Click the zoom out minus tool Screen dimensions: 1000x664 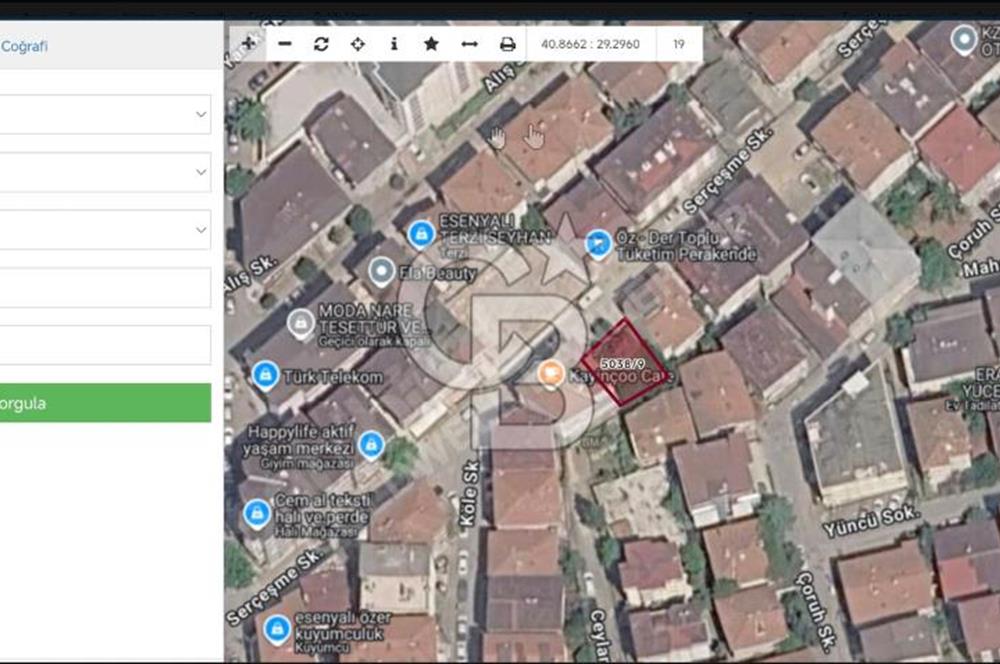[x=285, y=43]
